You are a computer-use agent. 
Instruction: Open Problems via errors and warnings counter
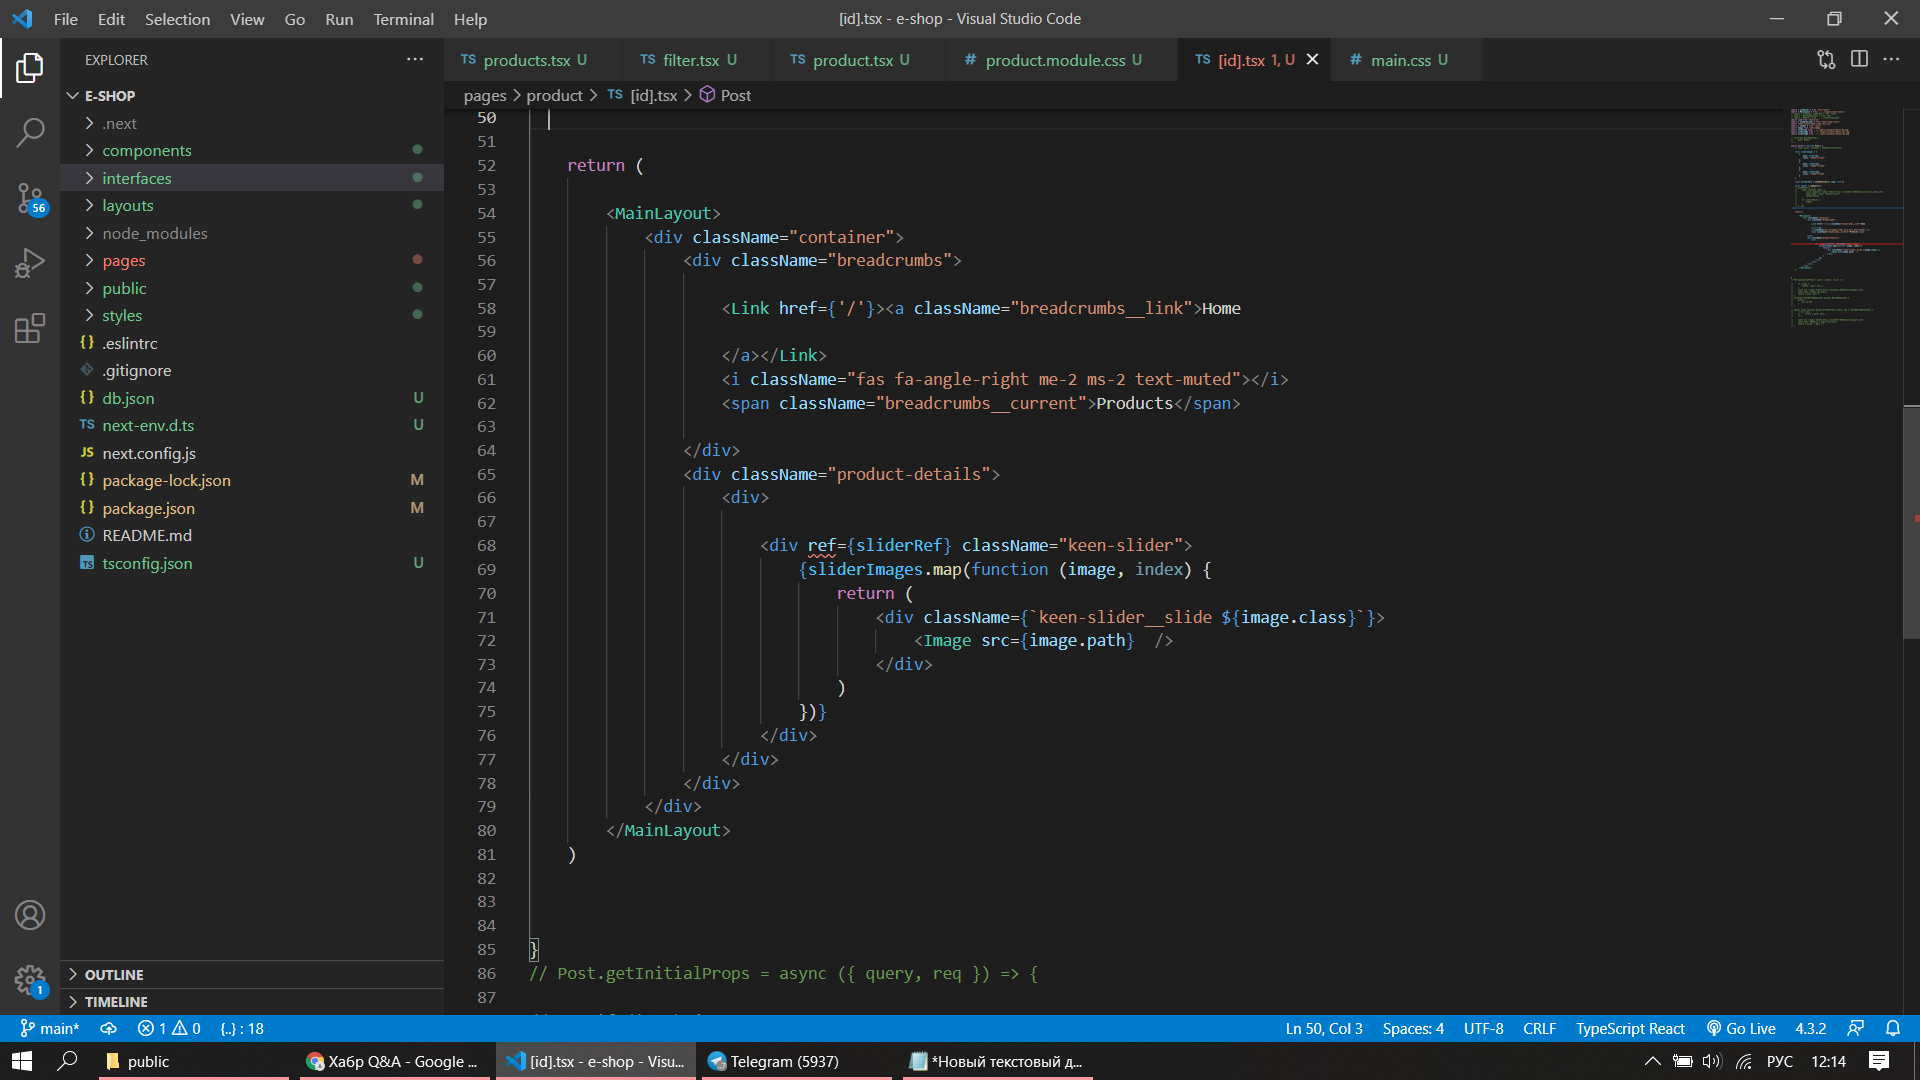click(x=169, y=1028)
